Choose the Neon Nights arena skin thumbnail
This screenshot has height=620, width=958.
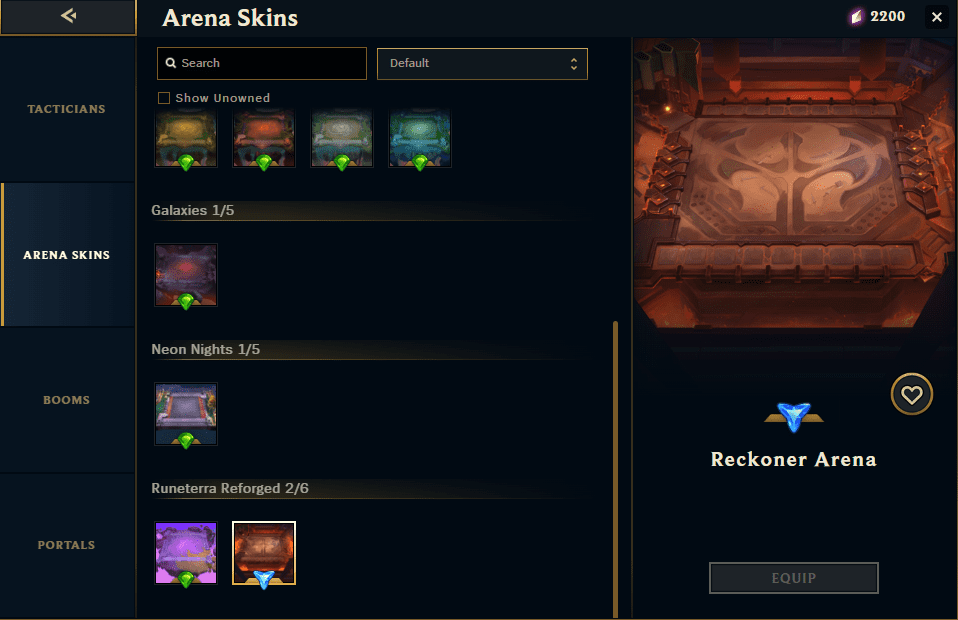click(x=186, y=414)
